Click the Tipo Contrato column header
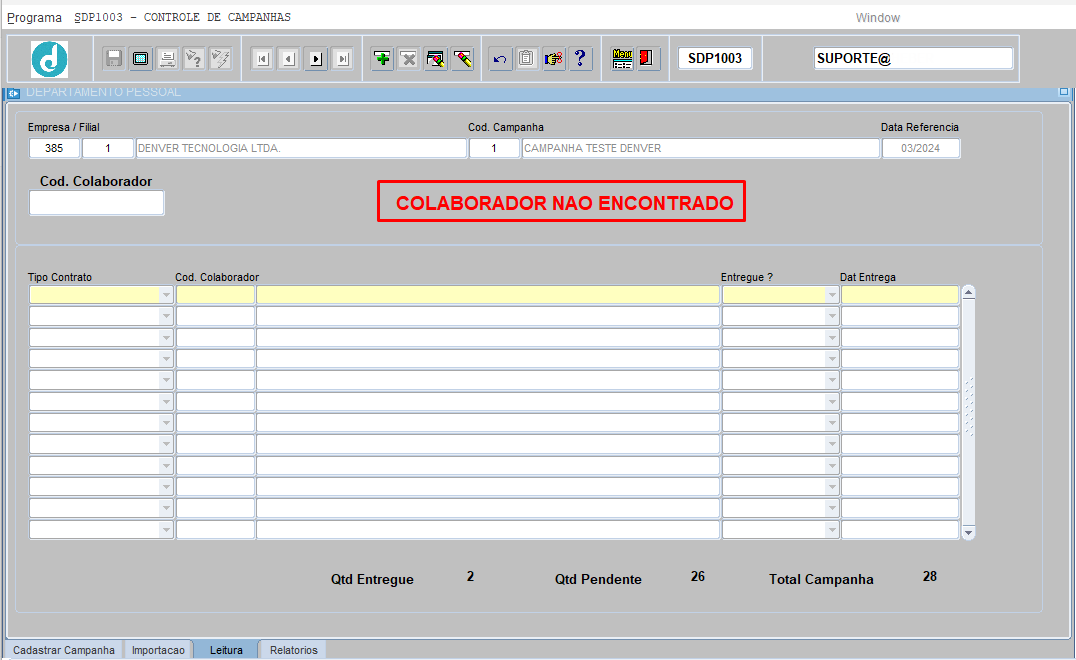Image resolution: width=1076 pixels, height=660 pixels. [x=60, y=277]
